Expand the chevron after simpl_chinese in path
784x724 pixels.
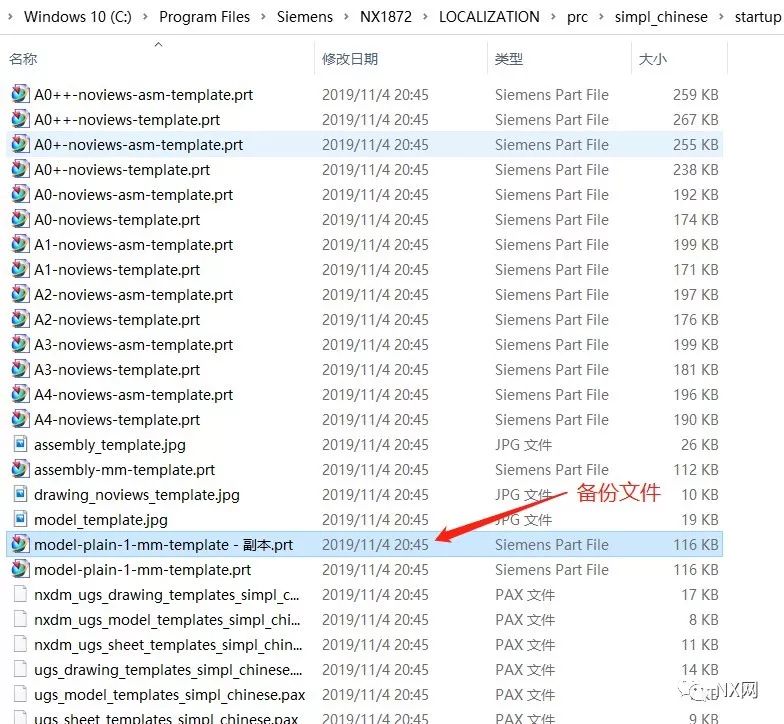[x=721, y=16]
